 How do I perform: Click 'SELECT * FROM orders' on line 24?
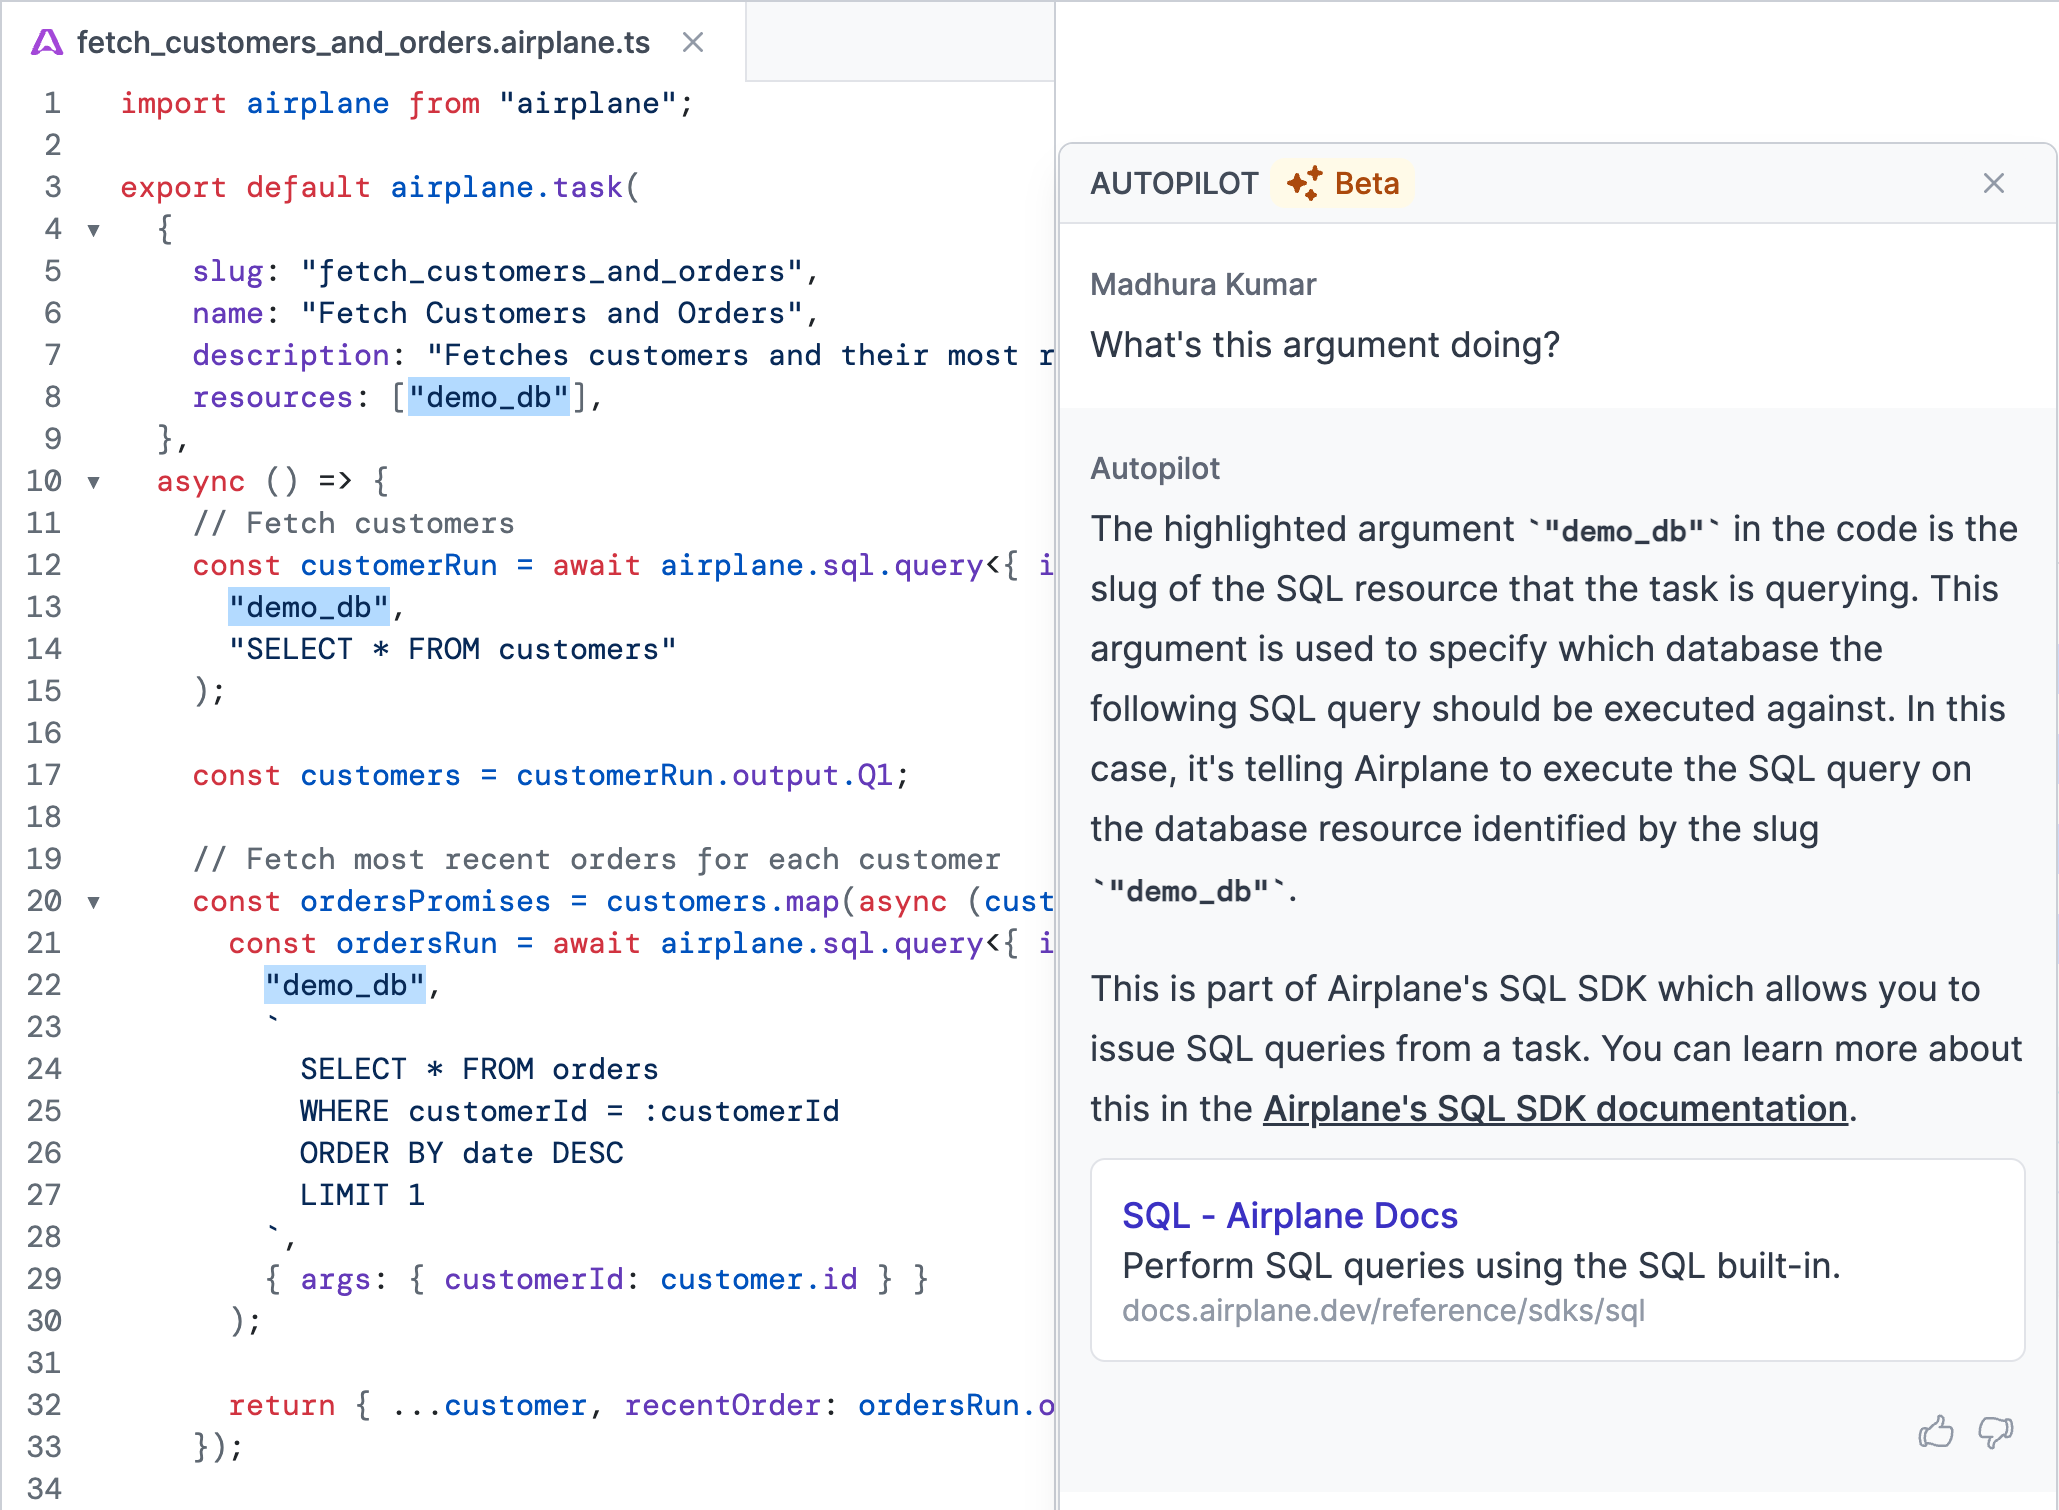[479, 1069]
